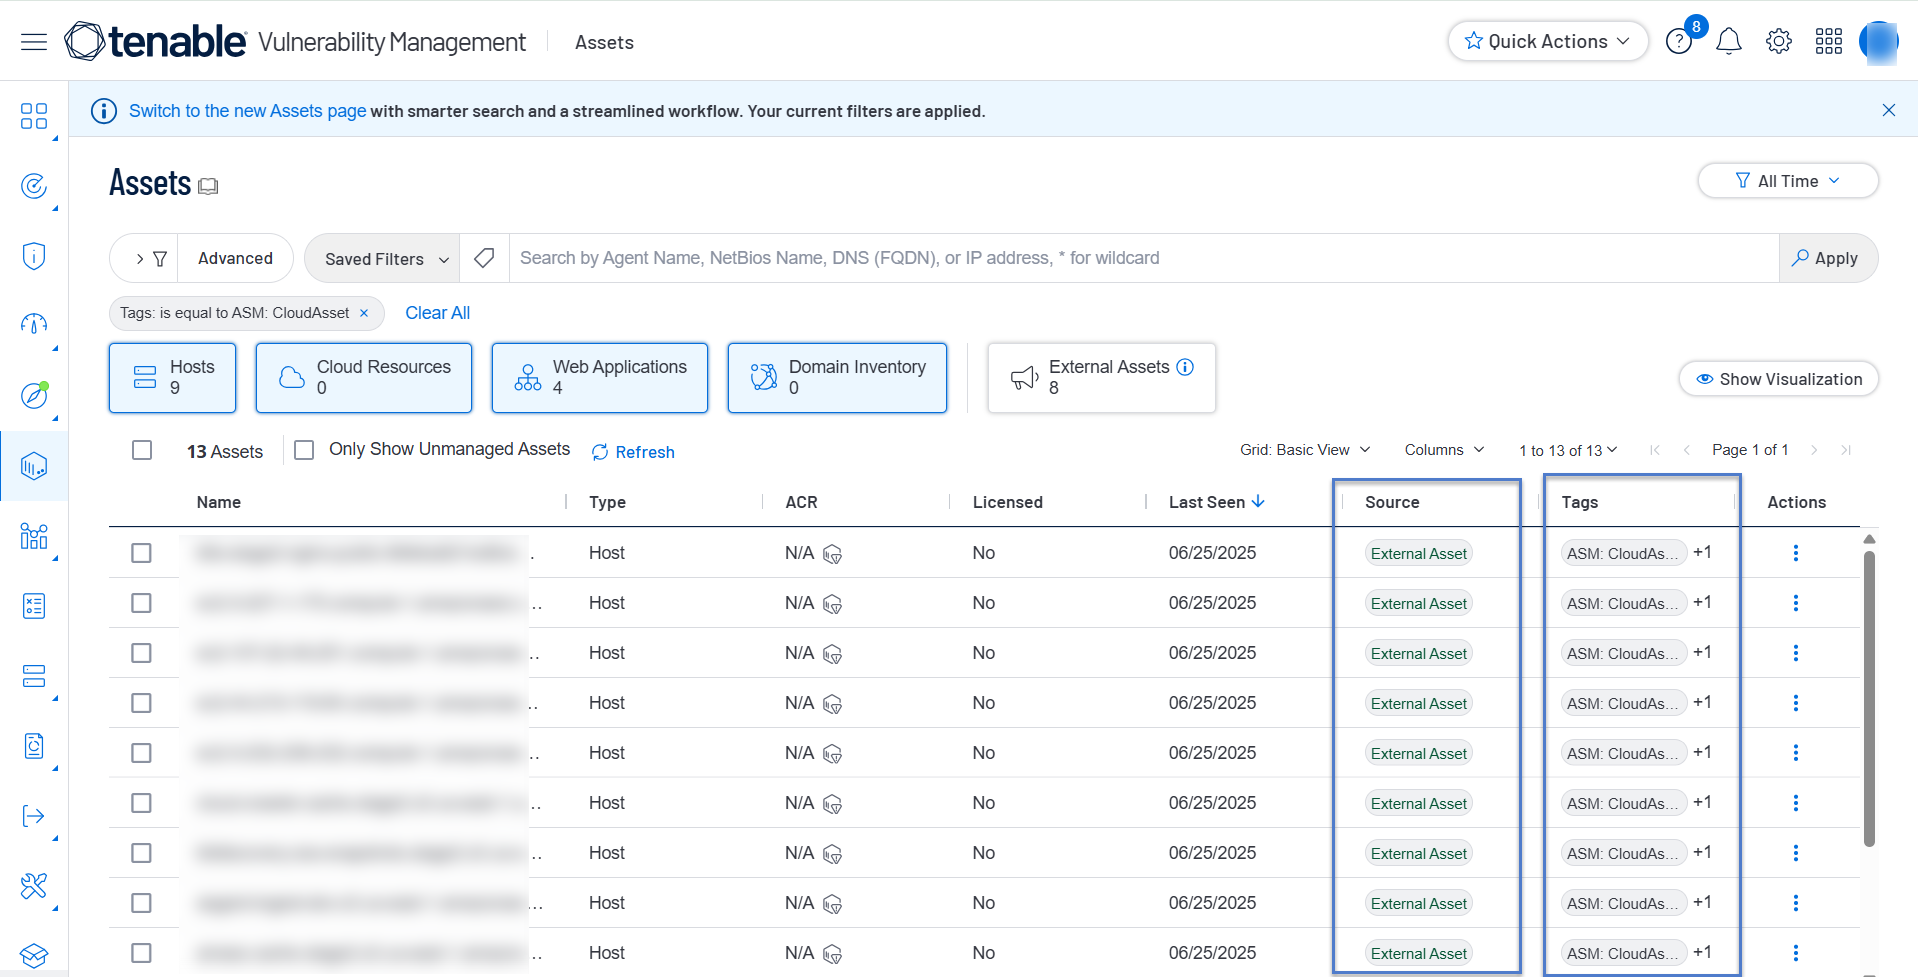
Task: Enable Only Show Unmanaged Assets
Action: (x=304, y=450)
